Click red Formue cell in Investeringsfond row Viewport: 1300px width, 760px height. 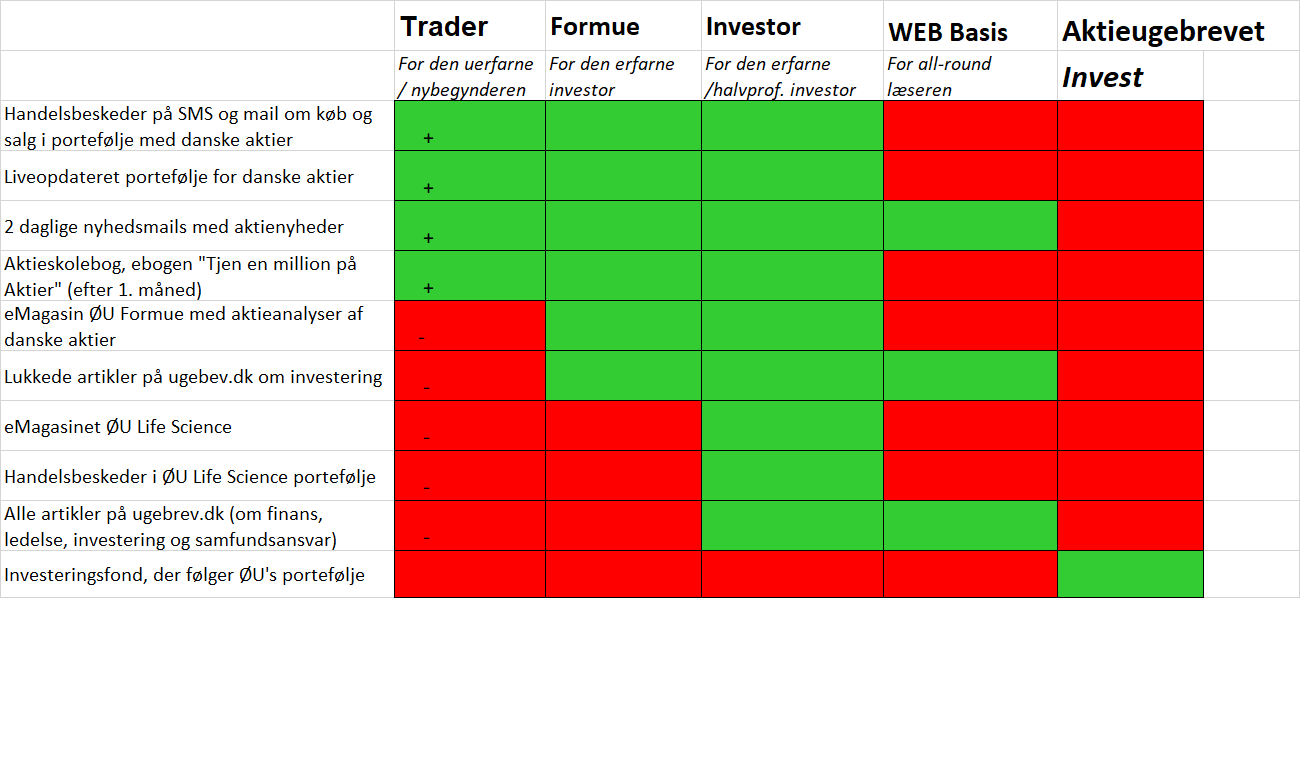pyautogui.click(x=623, y=574)
